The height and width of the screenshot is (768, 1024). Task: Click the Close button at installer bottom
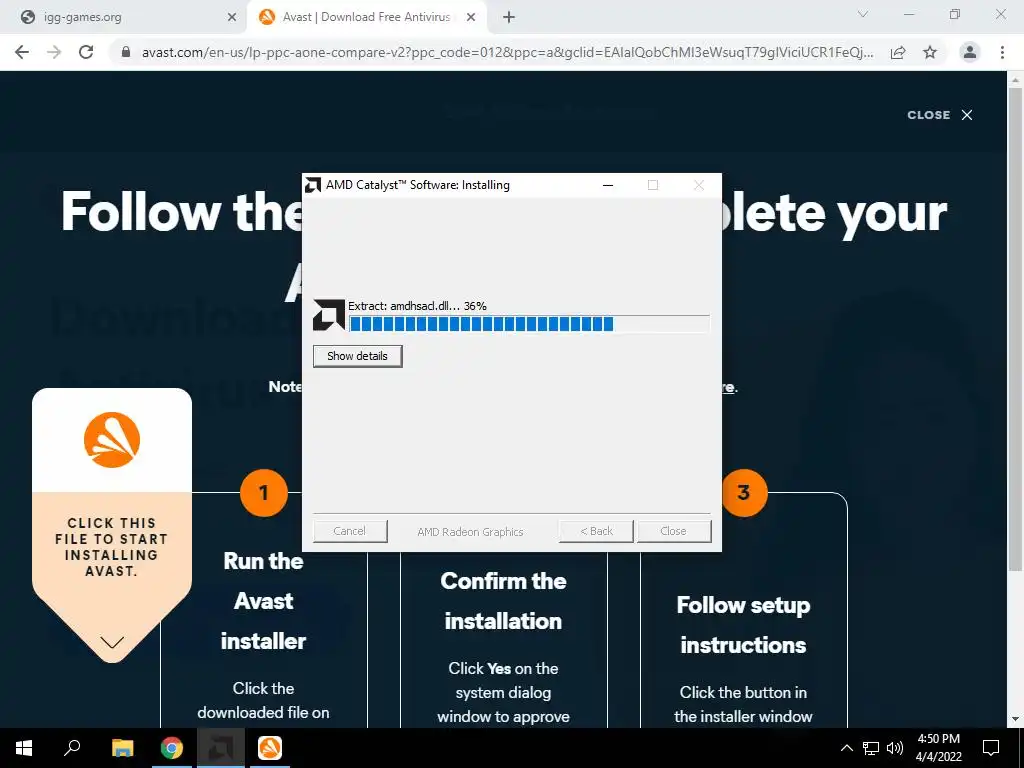pos(674,531)
